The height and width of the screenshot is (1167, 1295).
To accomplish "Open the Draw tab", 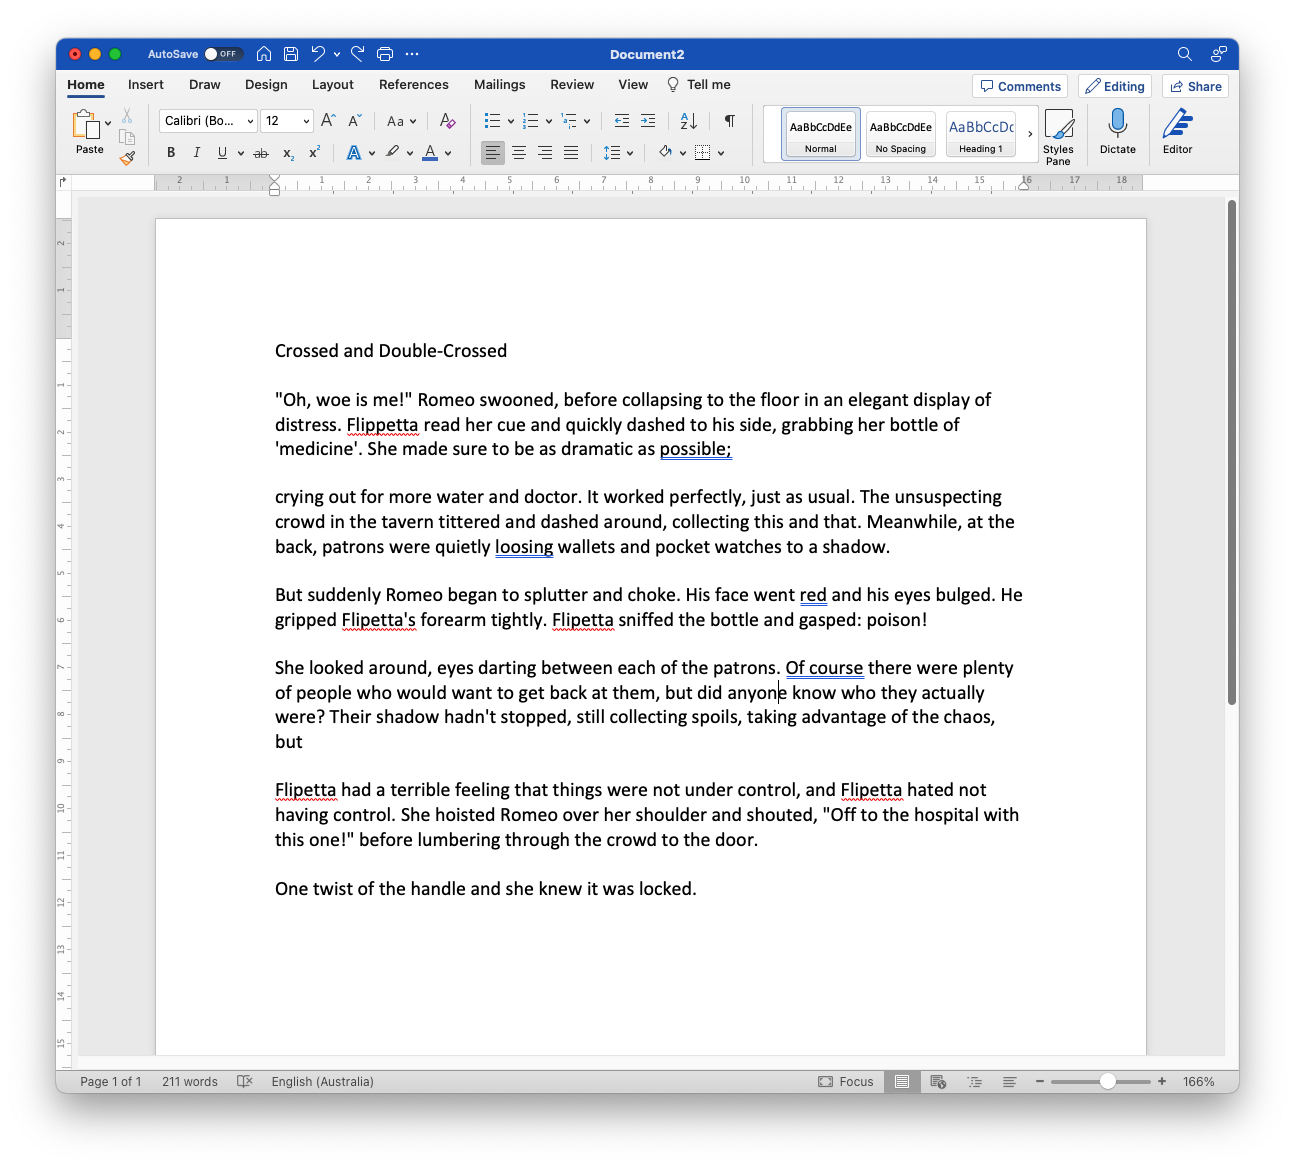I will tap(205, 85).
